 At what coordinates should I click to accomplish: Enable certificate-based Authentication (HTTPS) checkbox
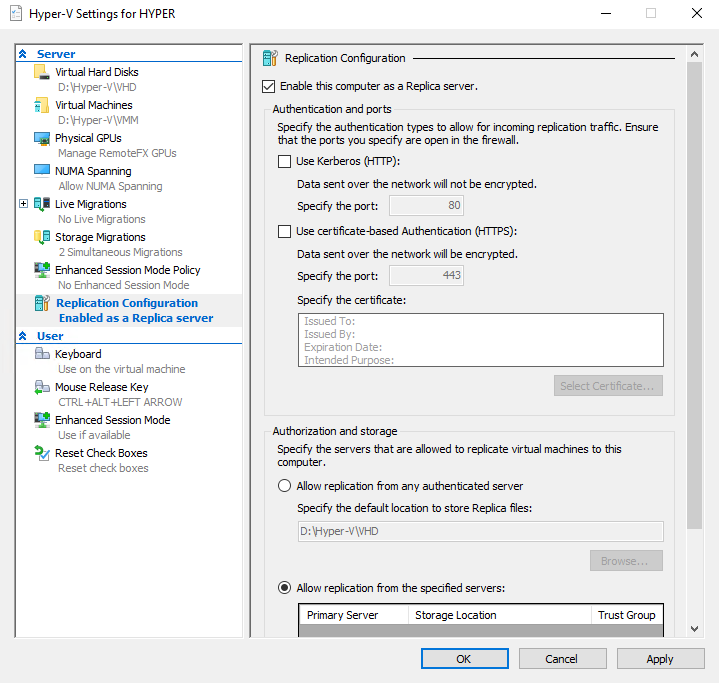pyautogui.click(x=284, y=231)
